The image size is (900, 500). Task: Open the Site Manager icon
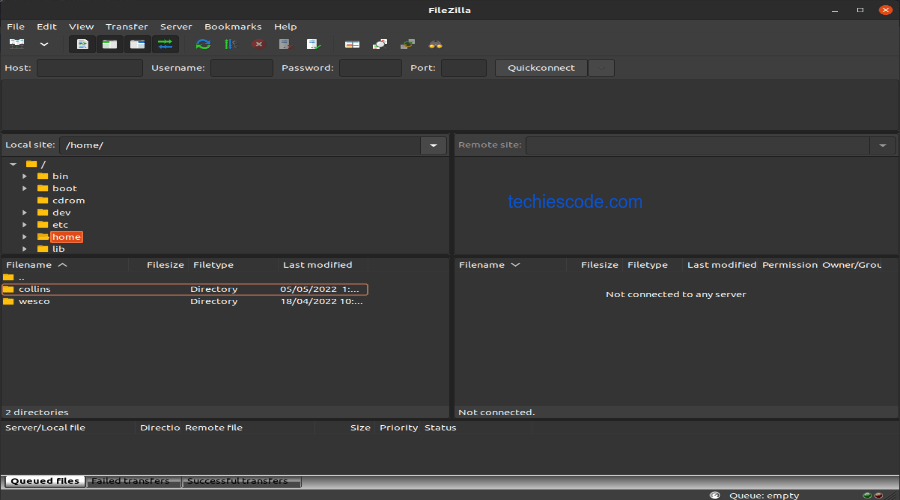pyautogui.click(x=17, y=44)
